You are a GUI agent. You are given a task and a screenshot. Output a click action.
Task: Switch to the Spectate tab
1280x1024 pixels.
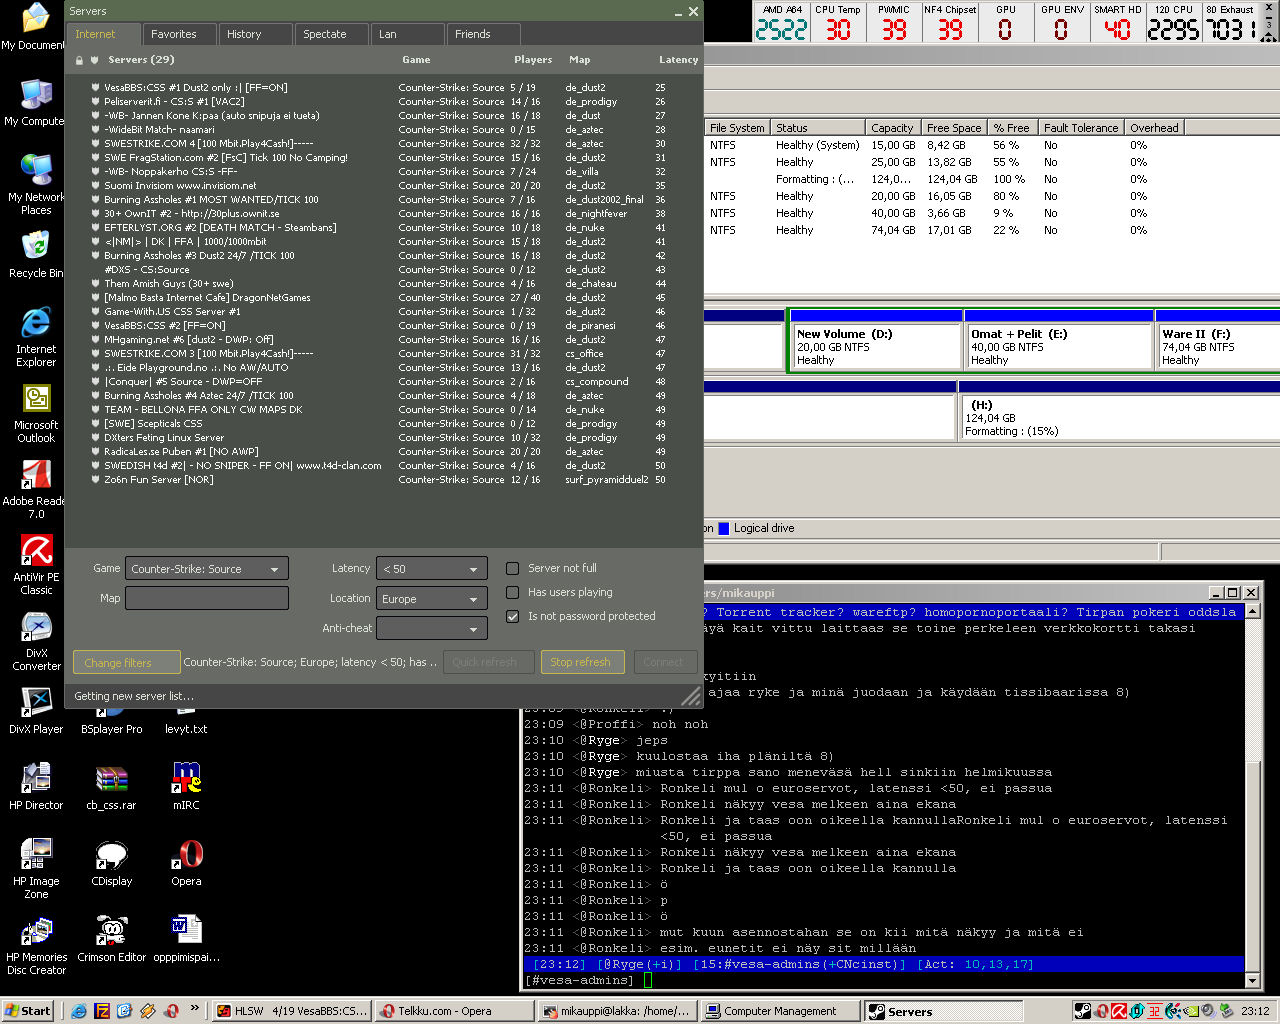[330, 34]
